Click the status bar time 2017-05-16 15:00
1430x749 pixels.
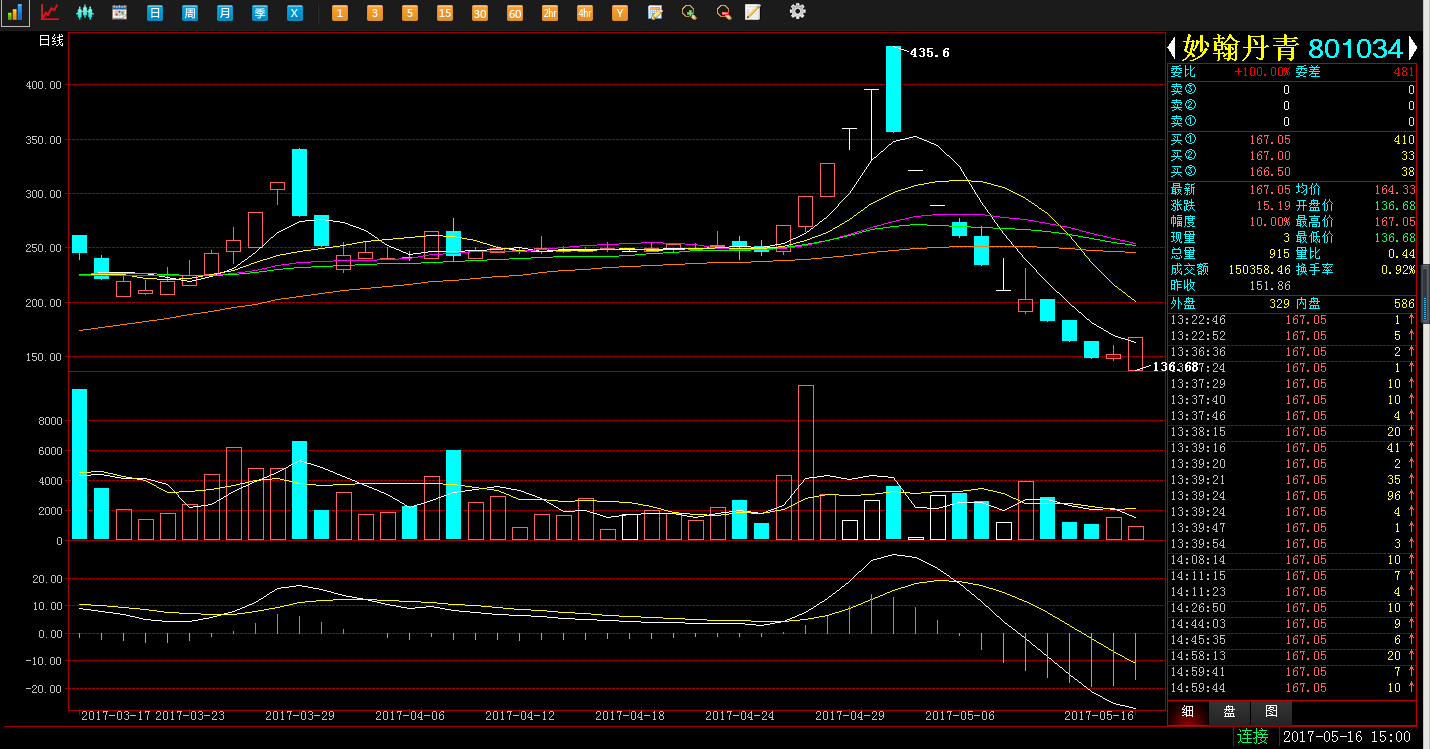[x=1346, y=737]
